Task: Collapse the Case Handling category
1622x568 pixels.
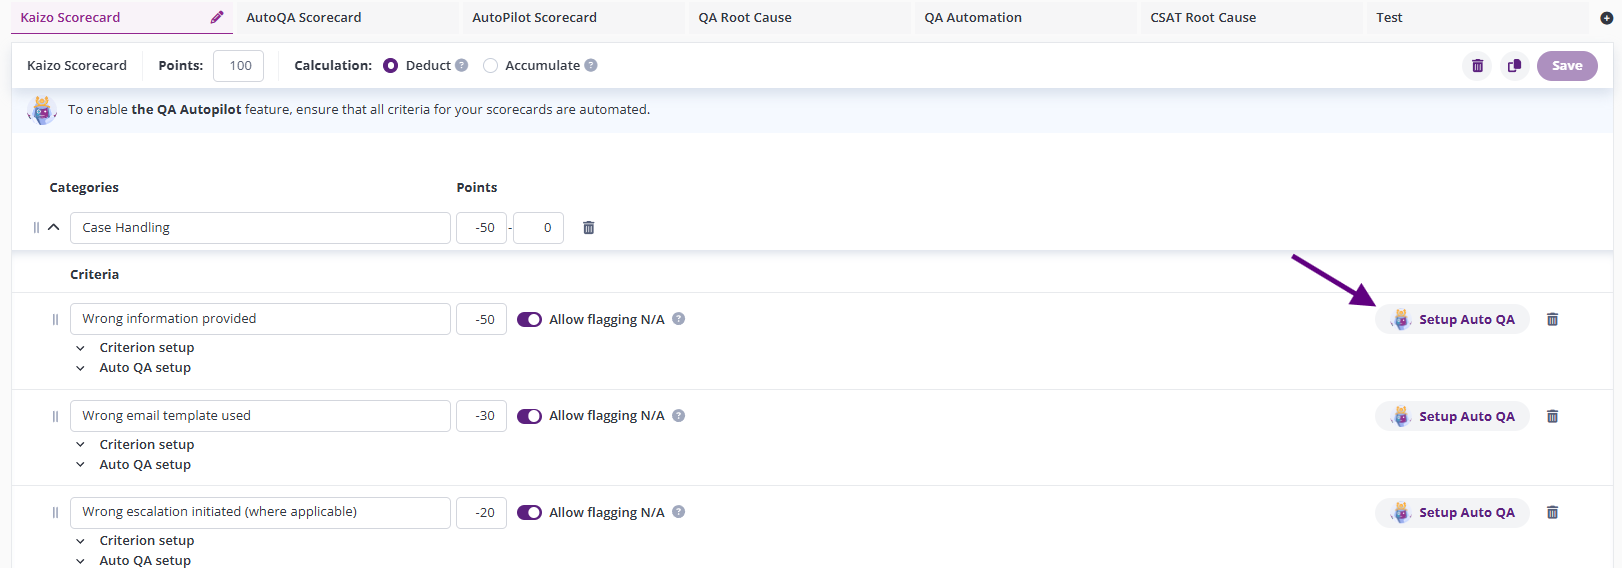Action: (x=54, y=228)
